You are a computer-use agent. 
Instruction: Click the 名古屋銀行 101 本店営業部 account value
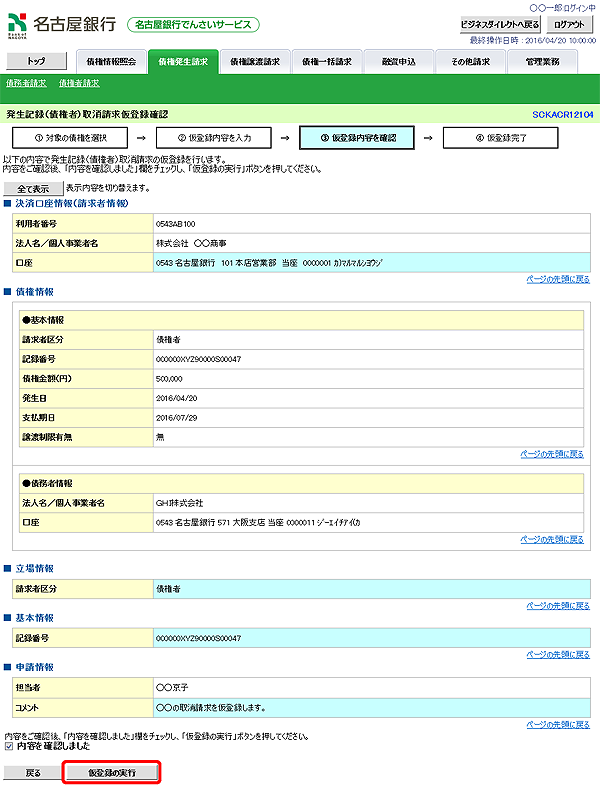pyautogui.click(x=269, y=263)
